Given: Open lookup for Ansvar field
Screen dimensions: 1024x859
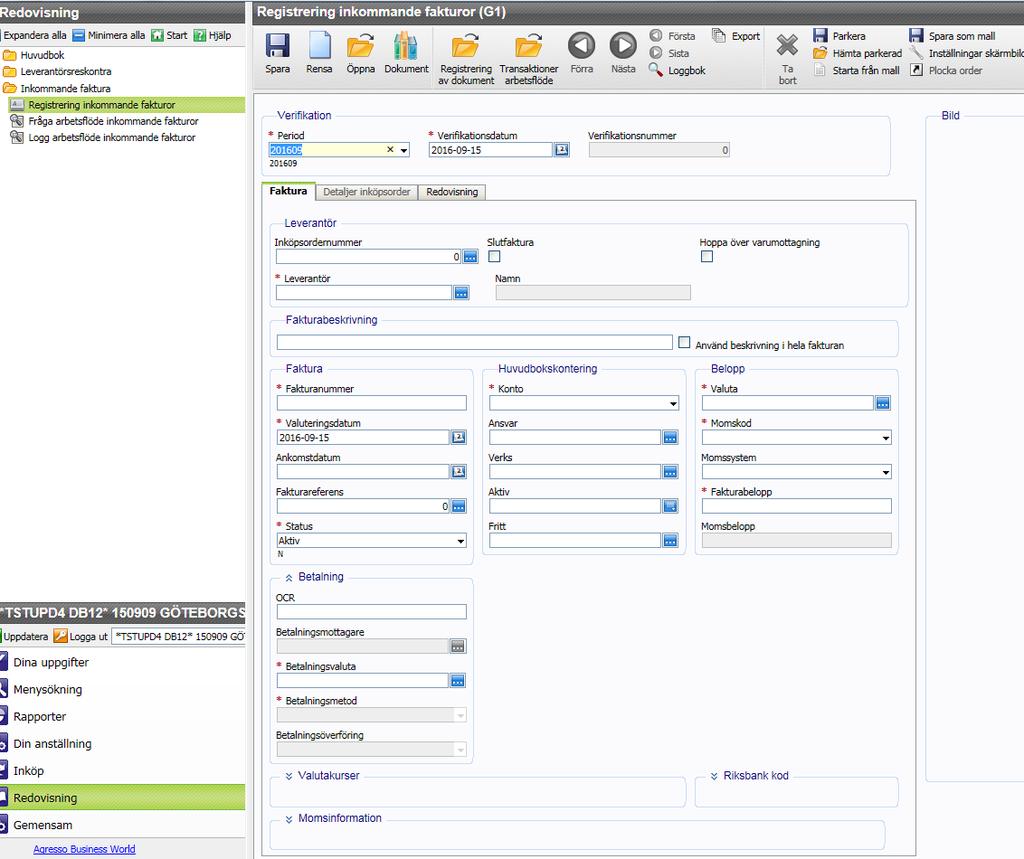Looking at the screenshot, I should 670,438.
